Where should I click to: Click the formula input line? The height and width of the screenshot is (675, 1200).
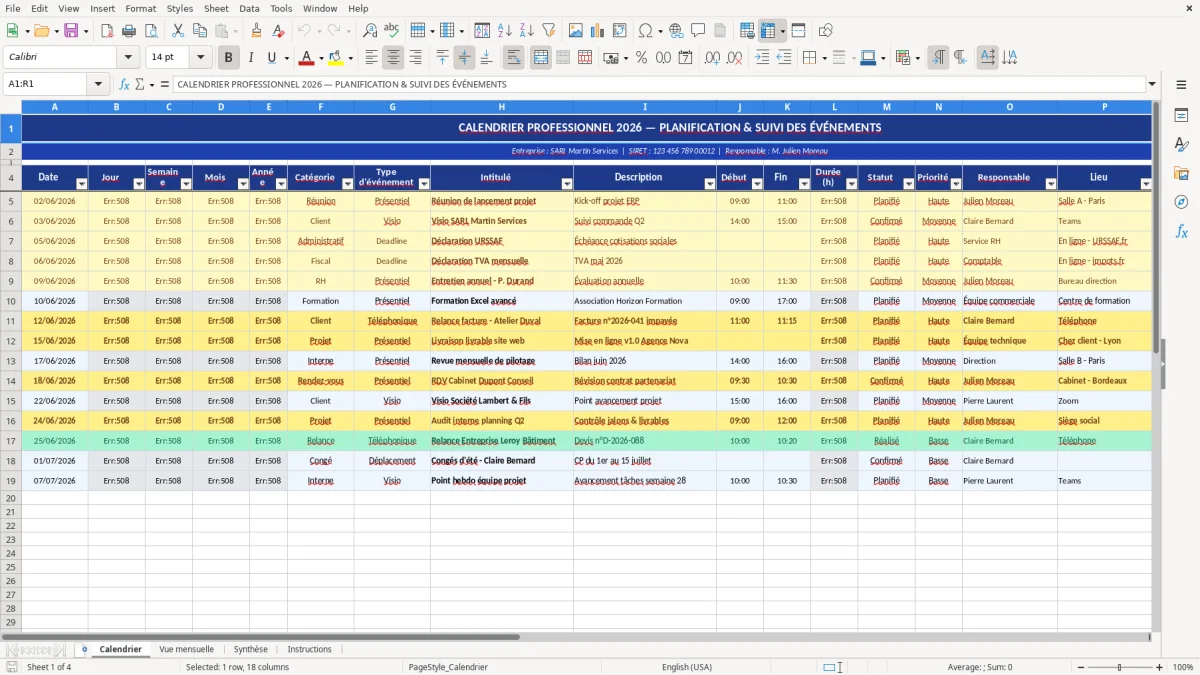[x=659, y=84]
